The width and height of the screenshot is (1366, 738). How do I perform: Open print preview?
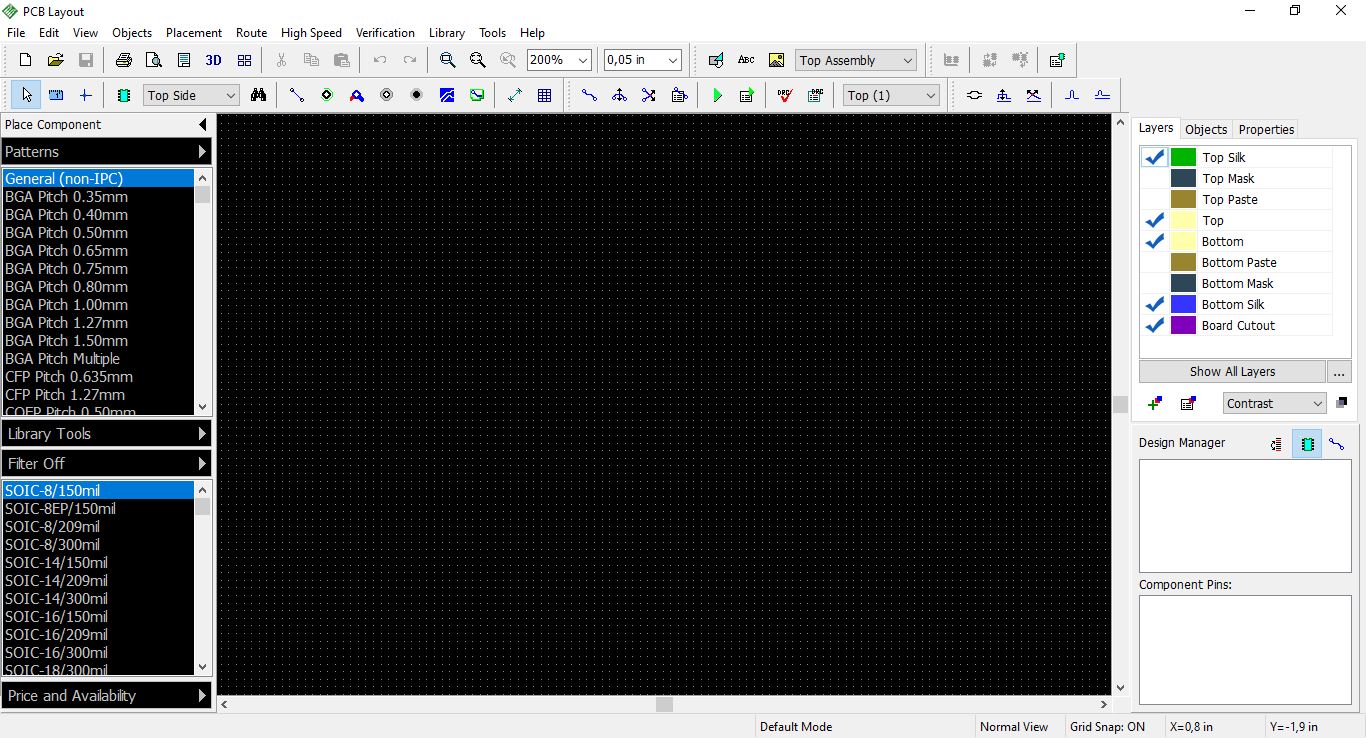click(x=153, y=60)
